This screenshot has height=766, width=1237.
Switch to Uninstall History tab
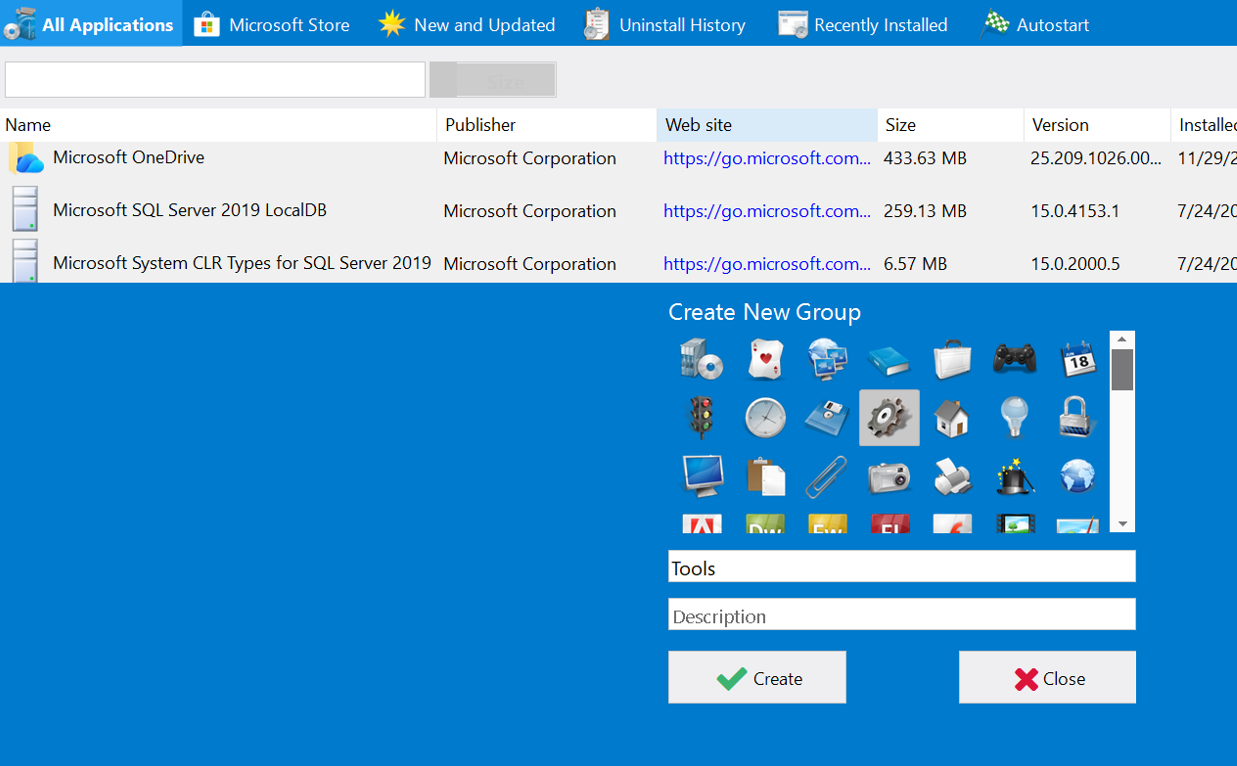(x=665, y=24)
